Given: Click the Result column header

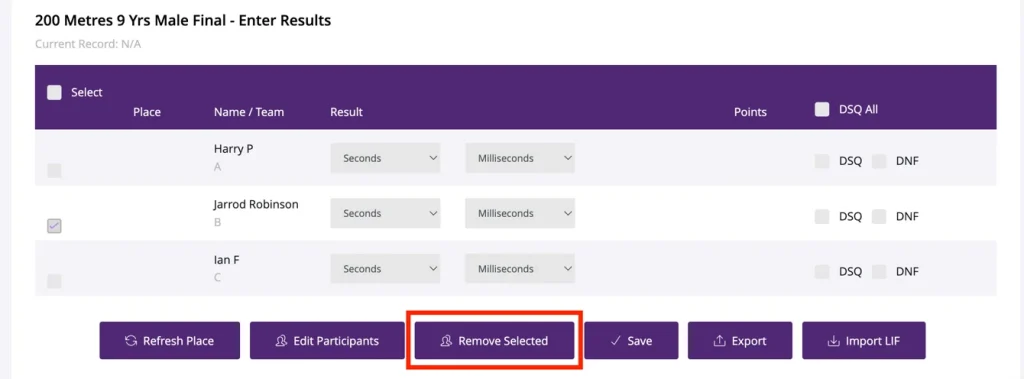Looking at the screenshot, I should (346, 112).
